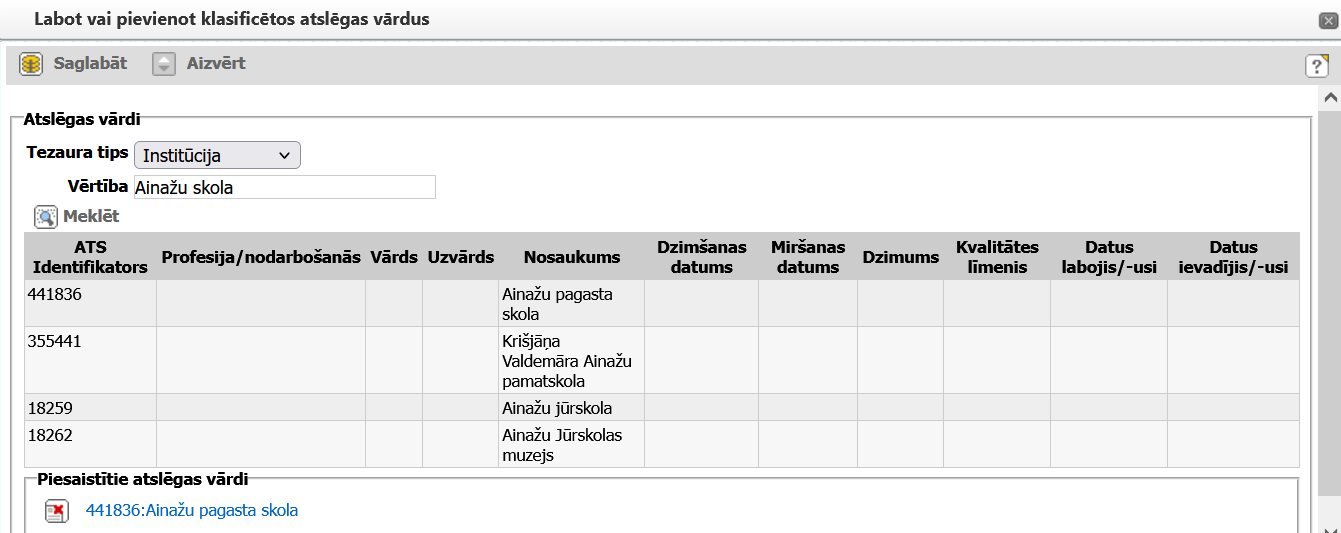Click the Vērtība text input field
Viewport: 1341px width, 533px height.
click(285, 187)
